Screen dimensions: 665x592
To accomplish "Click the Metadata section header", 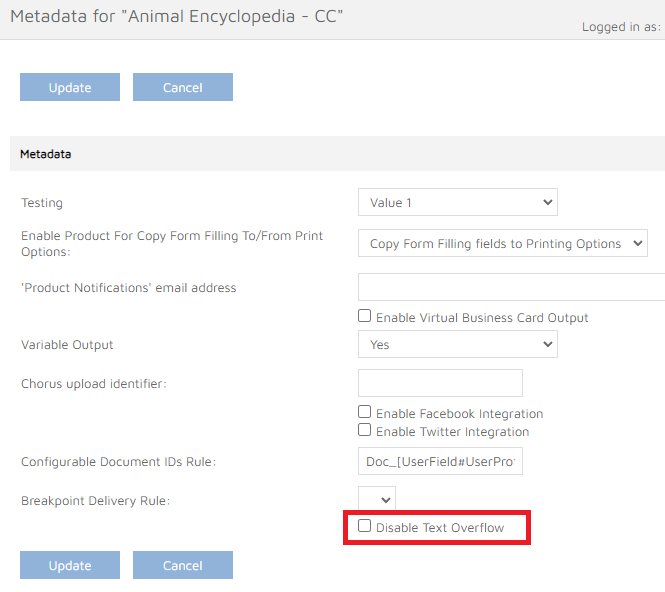I will [x=46, y=154].
